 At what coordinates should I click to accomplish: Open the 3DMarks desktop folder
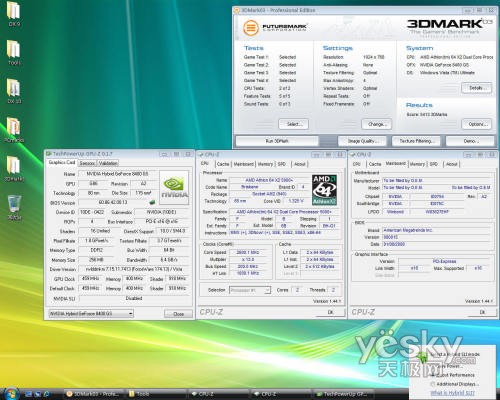click(14, 168)
